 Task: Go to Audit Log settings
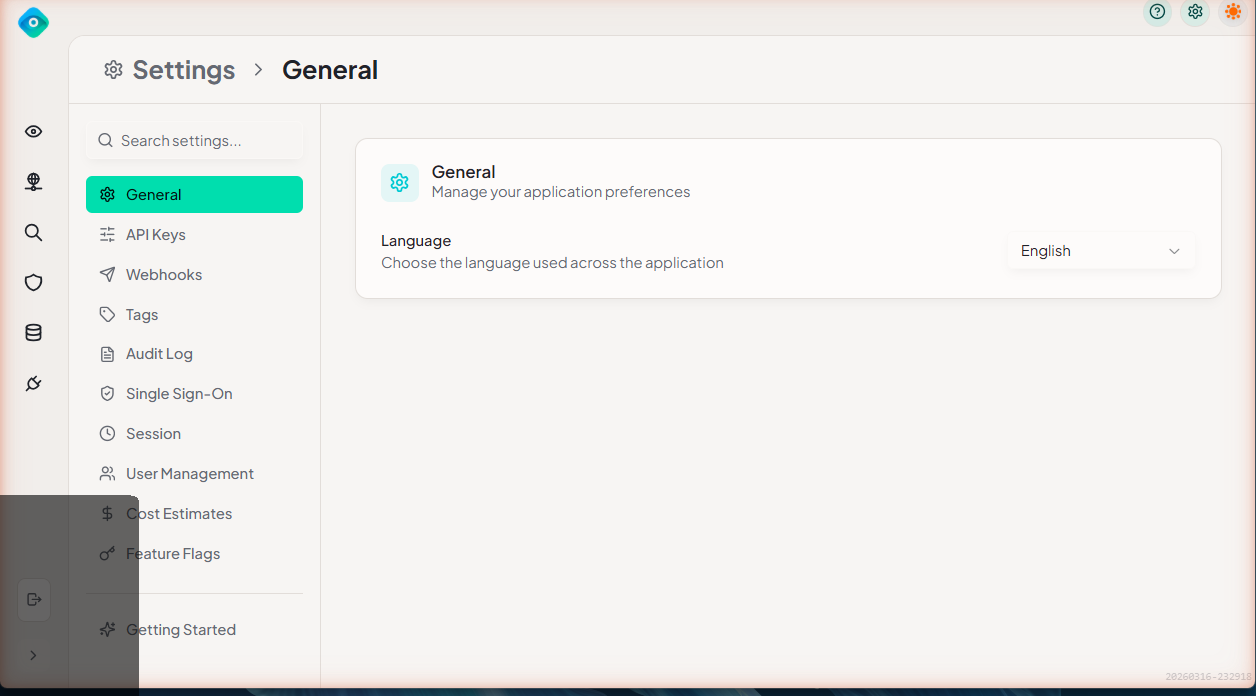[159, 354]
